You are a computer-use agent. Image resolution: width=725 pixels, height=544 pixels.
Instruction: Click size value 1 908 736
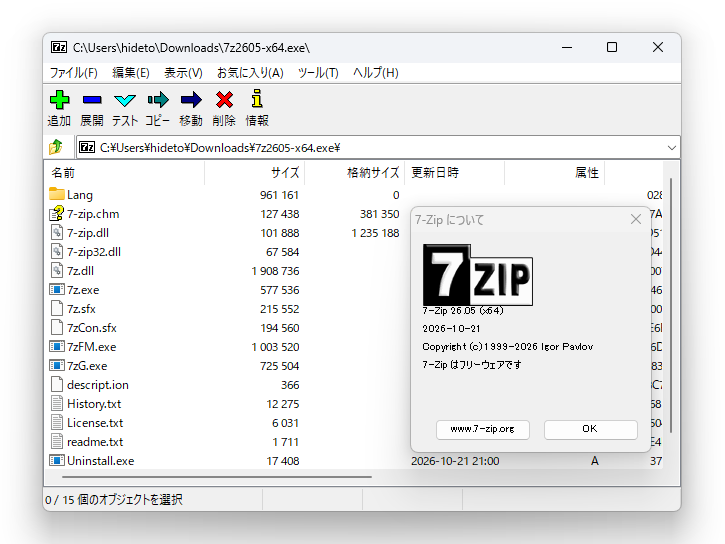(276, 271)
